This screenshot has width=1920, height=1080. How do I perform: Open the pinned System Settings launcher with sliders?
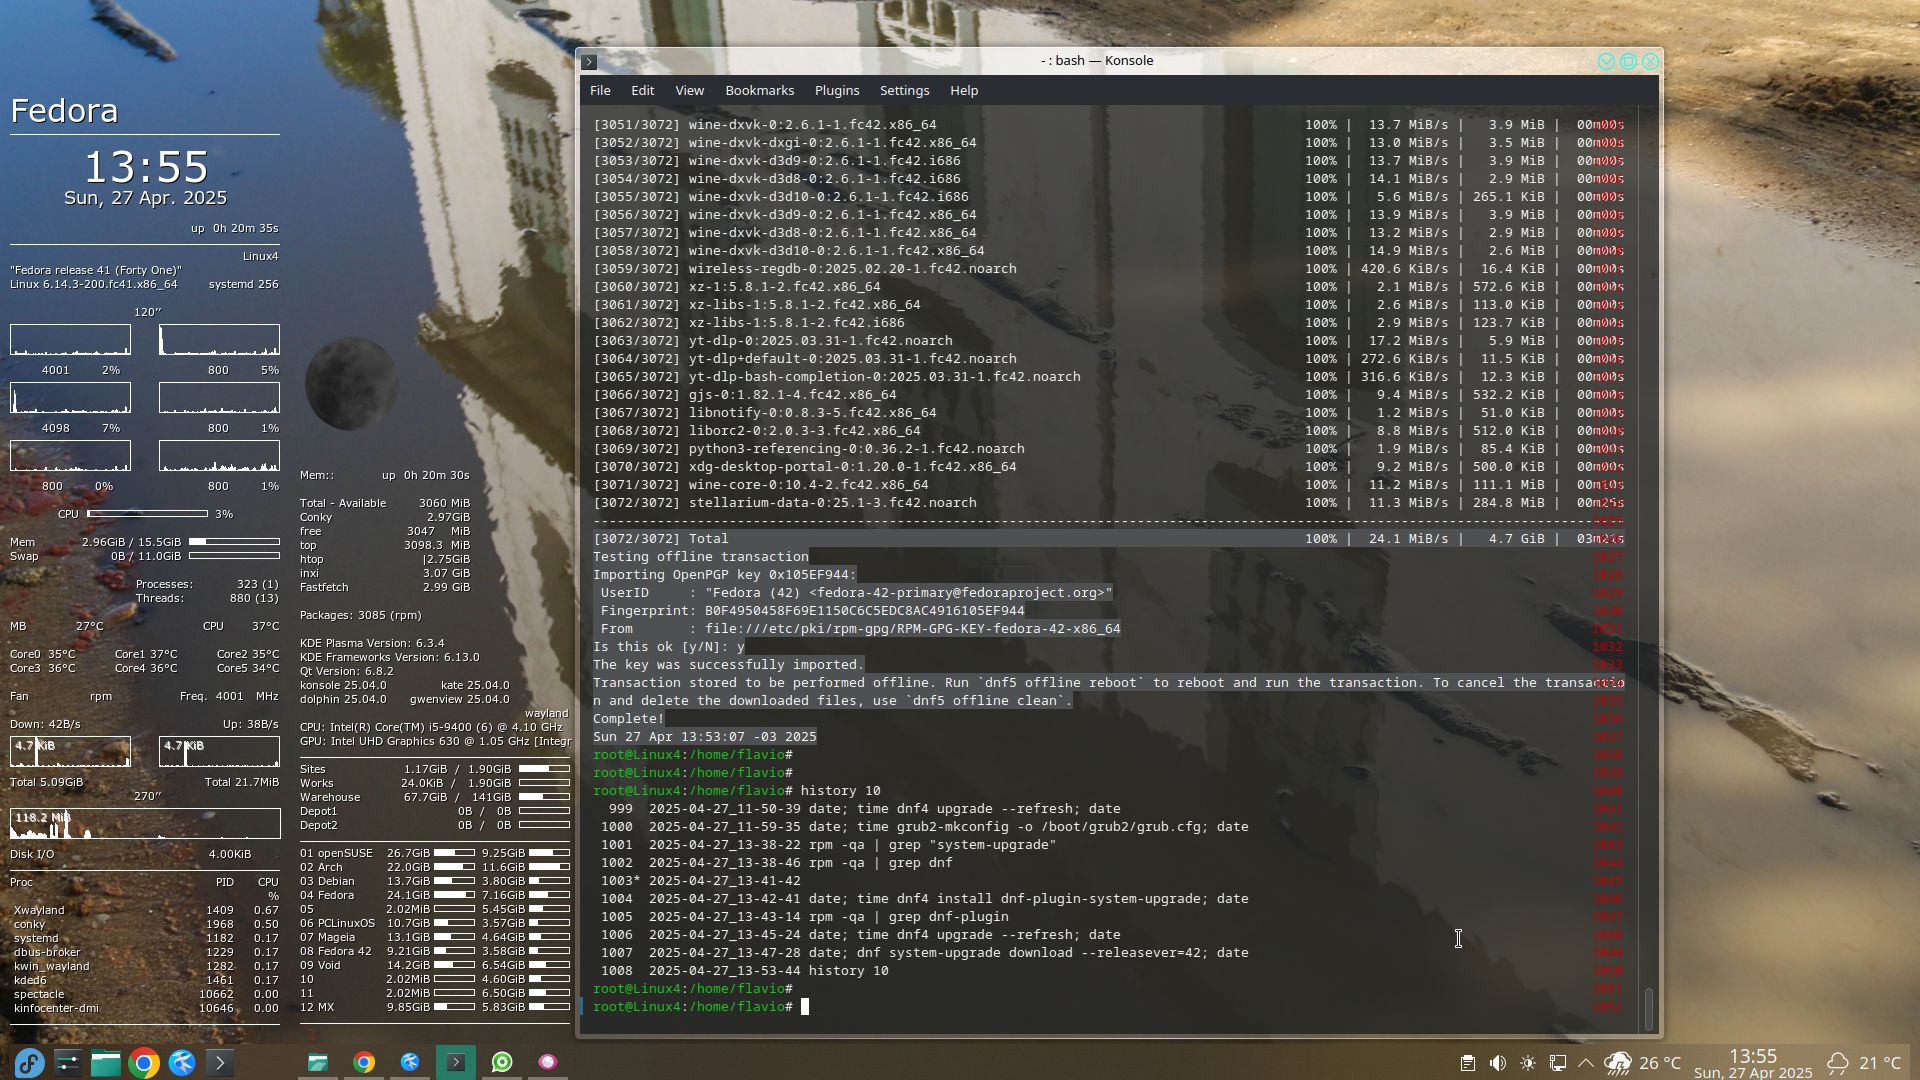(67, 1062)
